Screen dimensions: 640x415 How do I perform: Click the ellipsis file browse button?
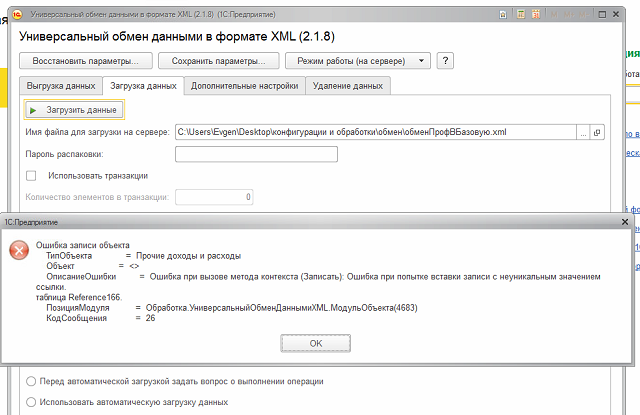pos(583,132)
